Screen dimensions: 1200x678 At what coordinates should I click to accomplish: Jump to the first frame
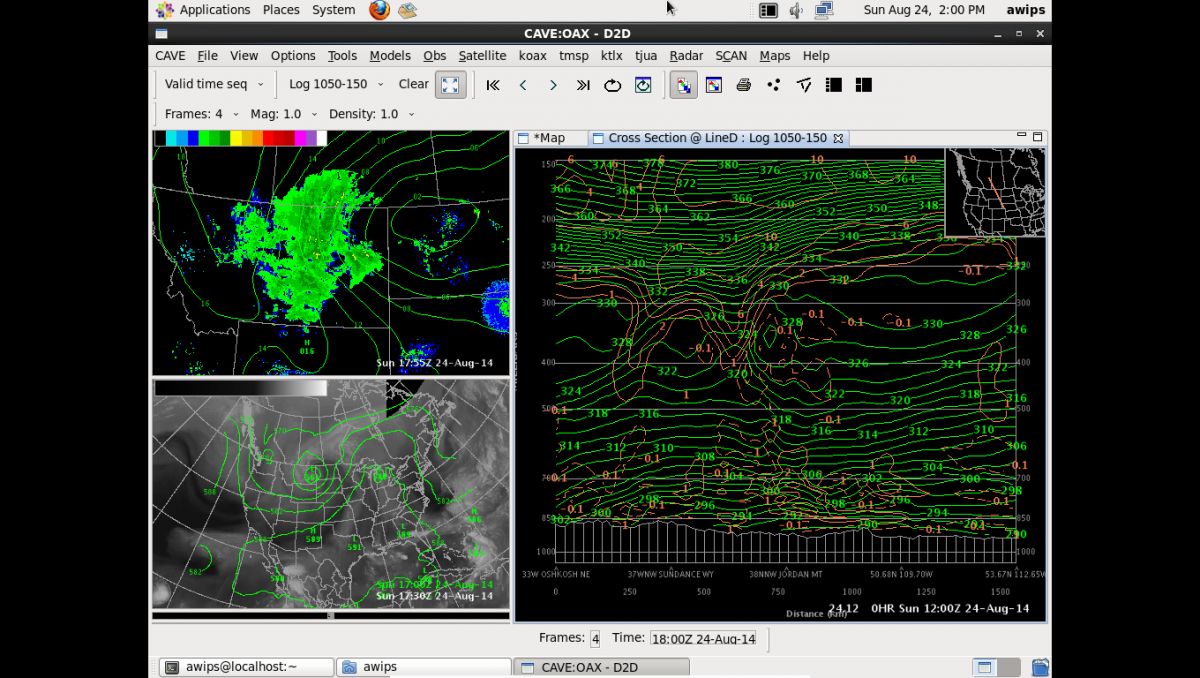click(x=493, y=85)
